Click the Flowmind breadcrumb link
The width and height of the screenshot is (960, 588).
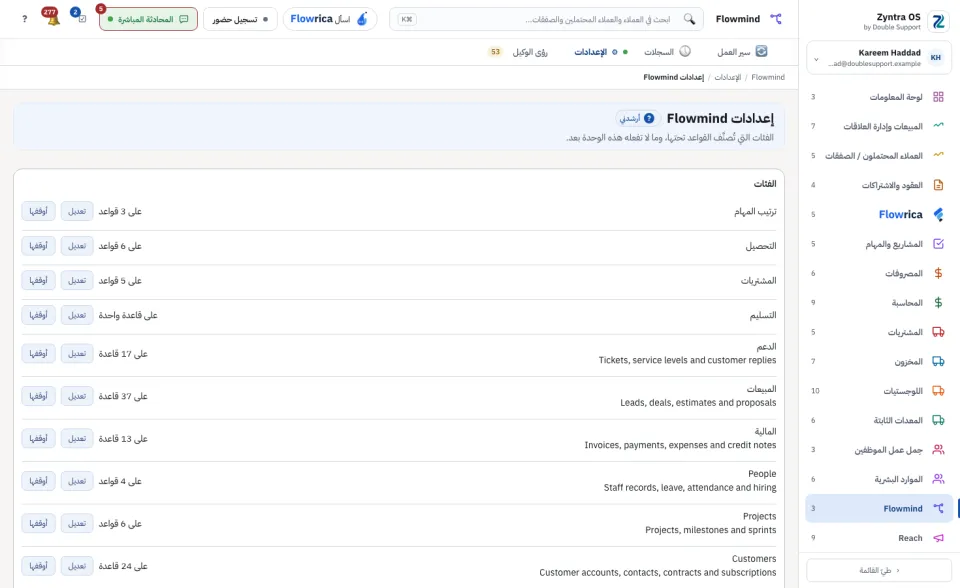[768, 77]
